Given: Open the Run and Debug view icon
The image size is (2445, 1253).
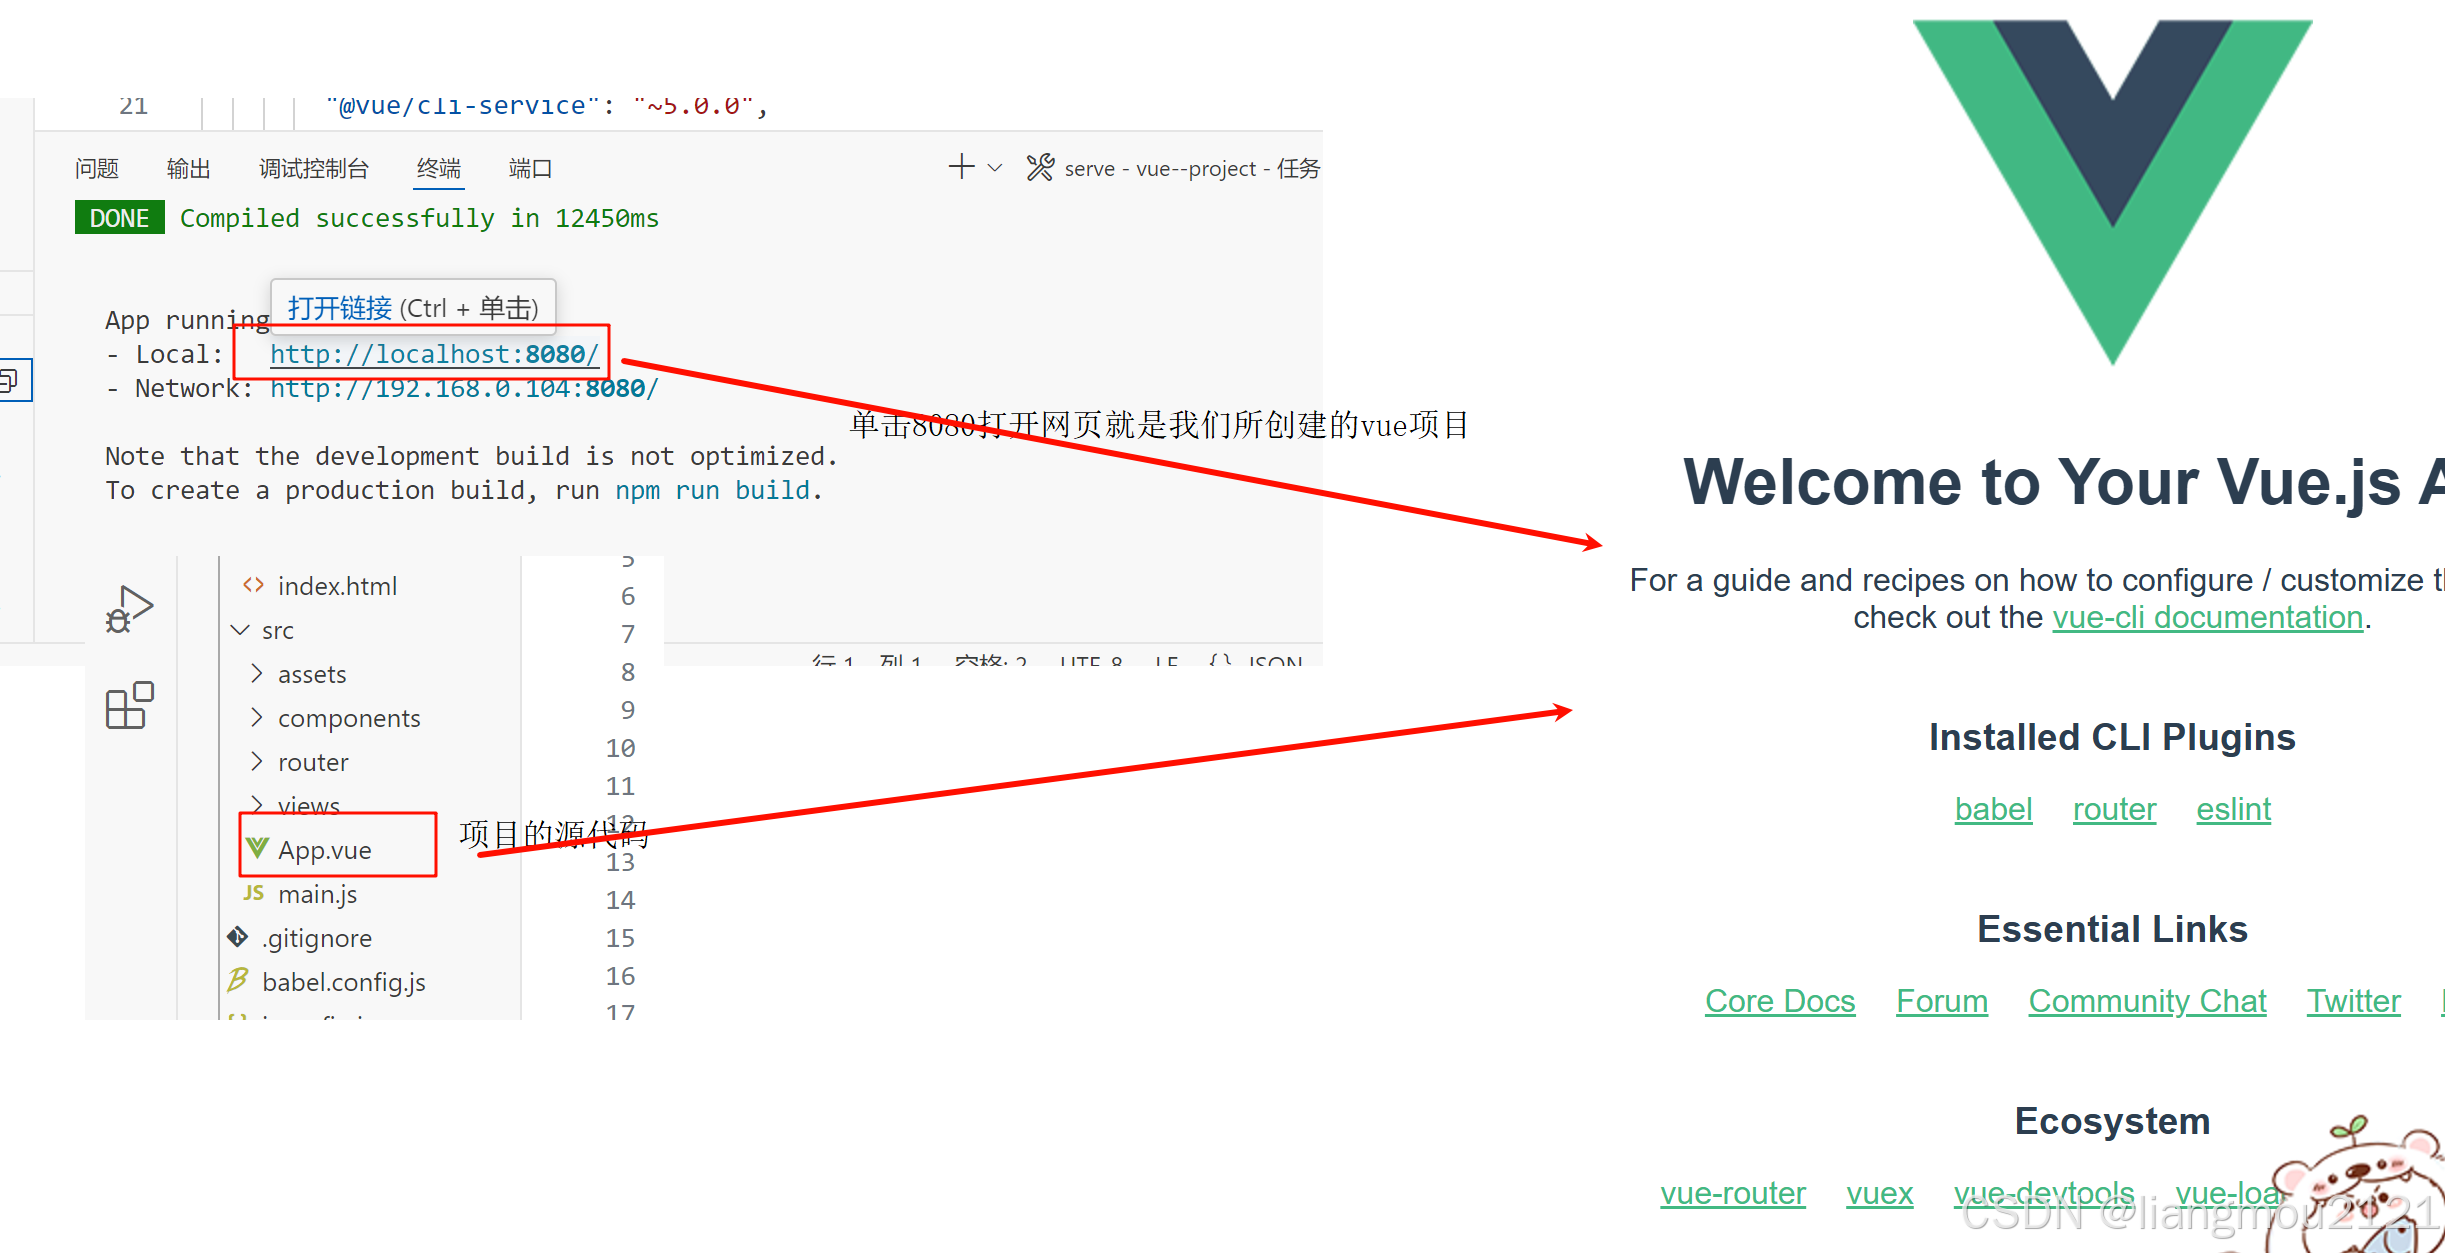Looking at the screenshot, I should [129, 609].
